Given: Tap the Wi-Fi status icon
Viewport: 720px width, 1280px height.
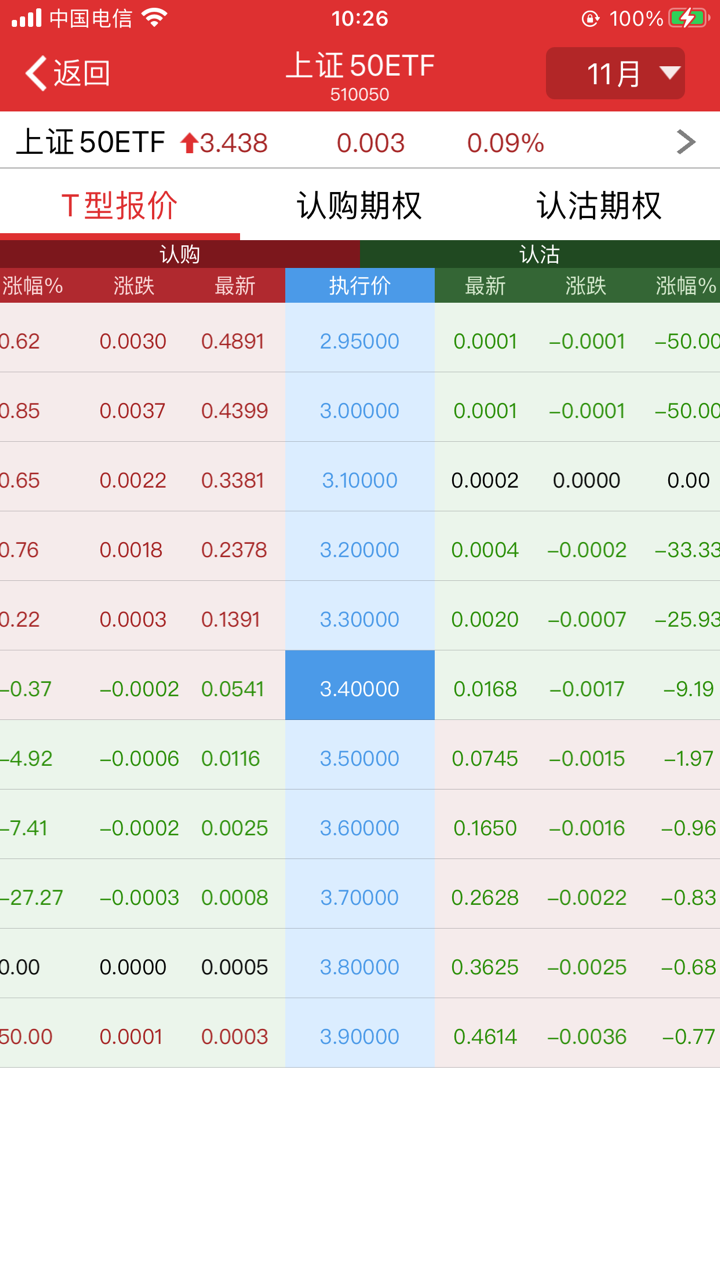Looking at the screenshot, I should [155, 18].
